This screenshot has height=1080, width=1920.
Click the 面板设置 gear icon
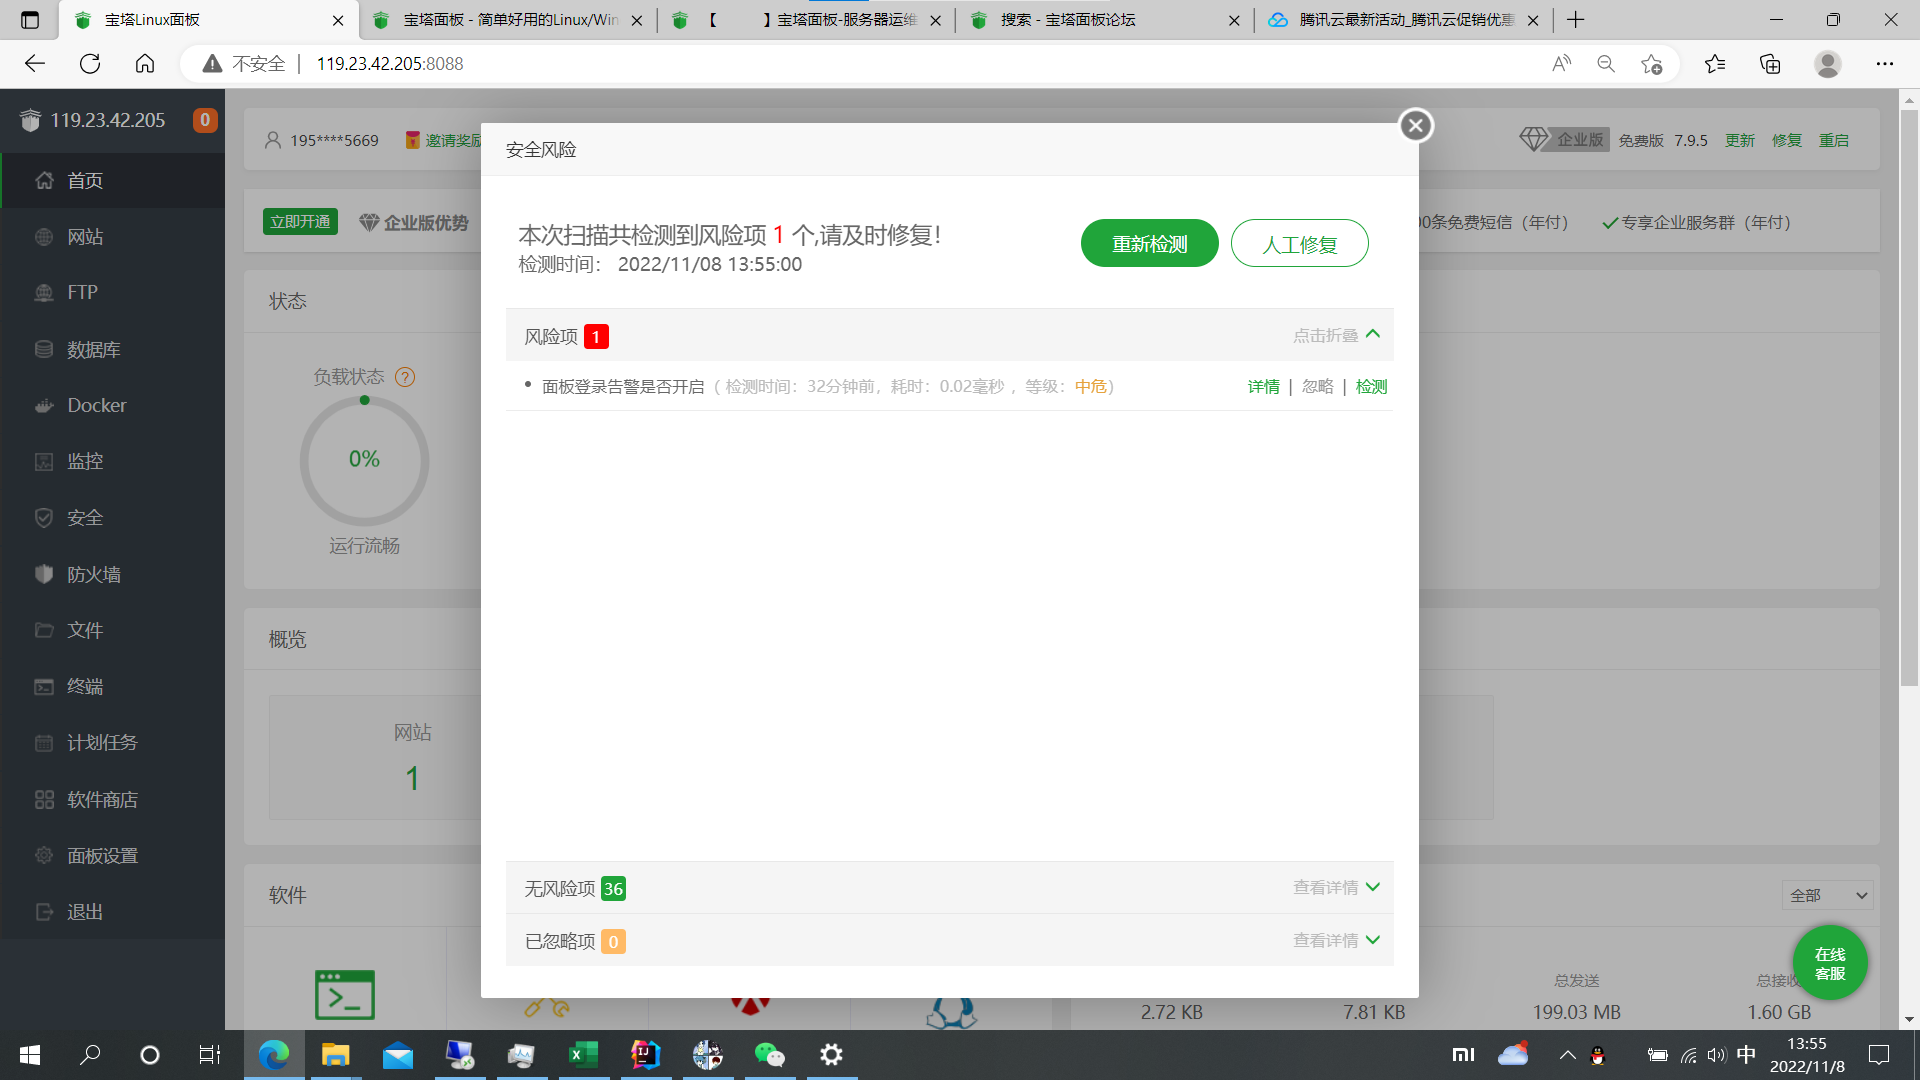click(x=44, y=856)
